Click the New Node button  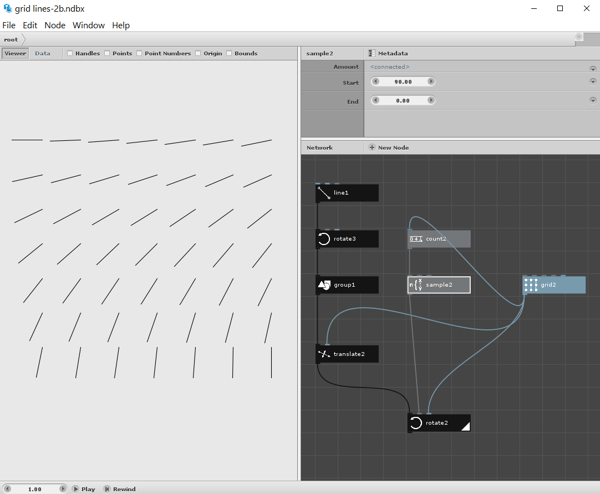[x=389, y=147]
